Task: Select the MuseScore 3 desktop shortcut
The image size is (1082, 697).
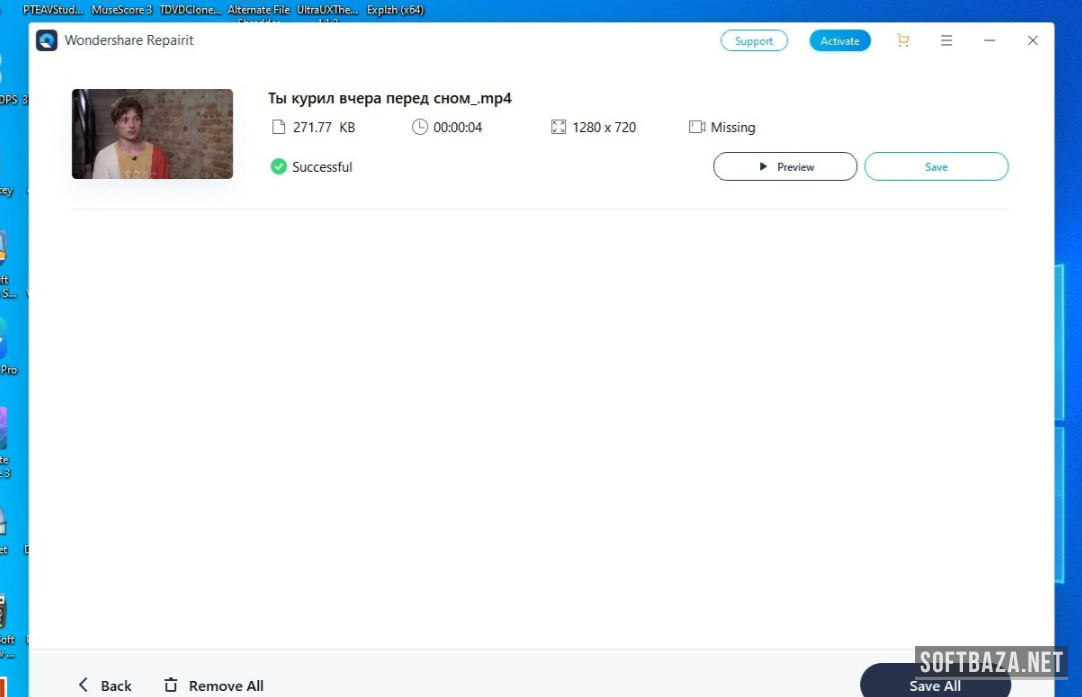Action: tap(121, 10)
